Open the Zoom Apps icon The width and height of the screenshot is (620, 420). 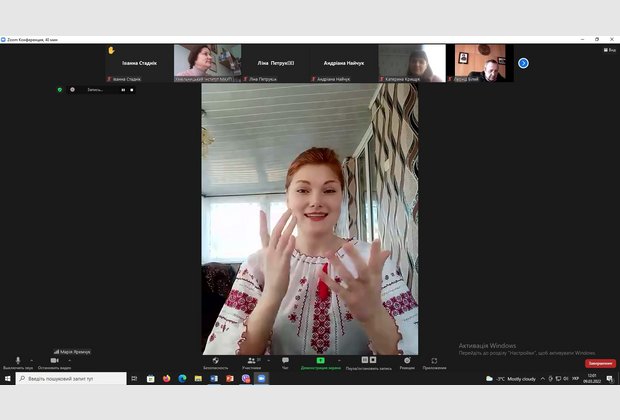pos(434,361)
